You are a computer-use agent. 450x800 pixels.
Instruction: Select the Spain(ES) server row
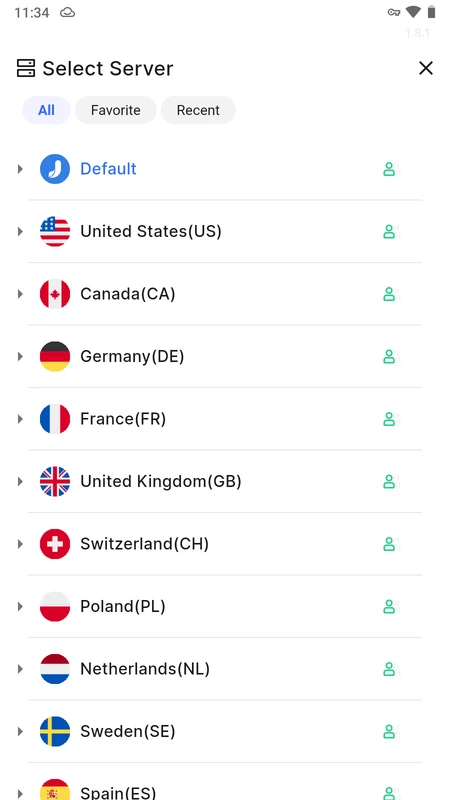pos(224,786)
